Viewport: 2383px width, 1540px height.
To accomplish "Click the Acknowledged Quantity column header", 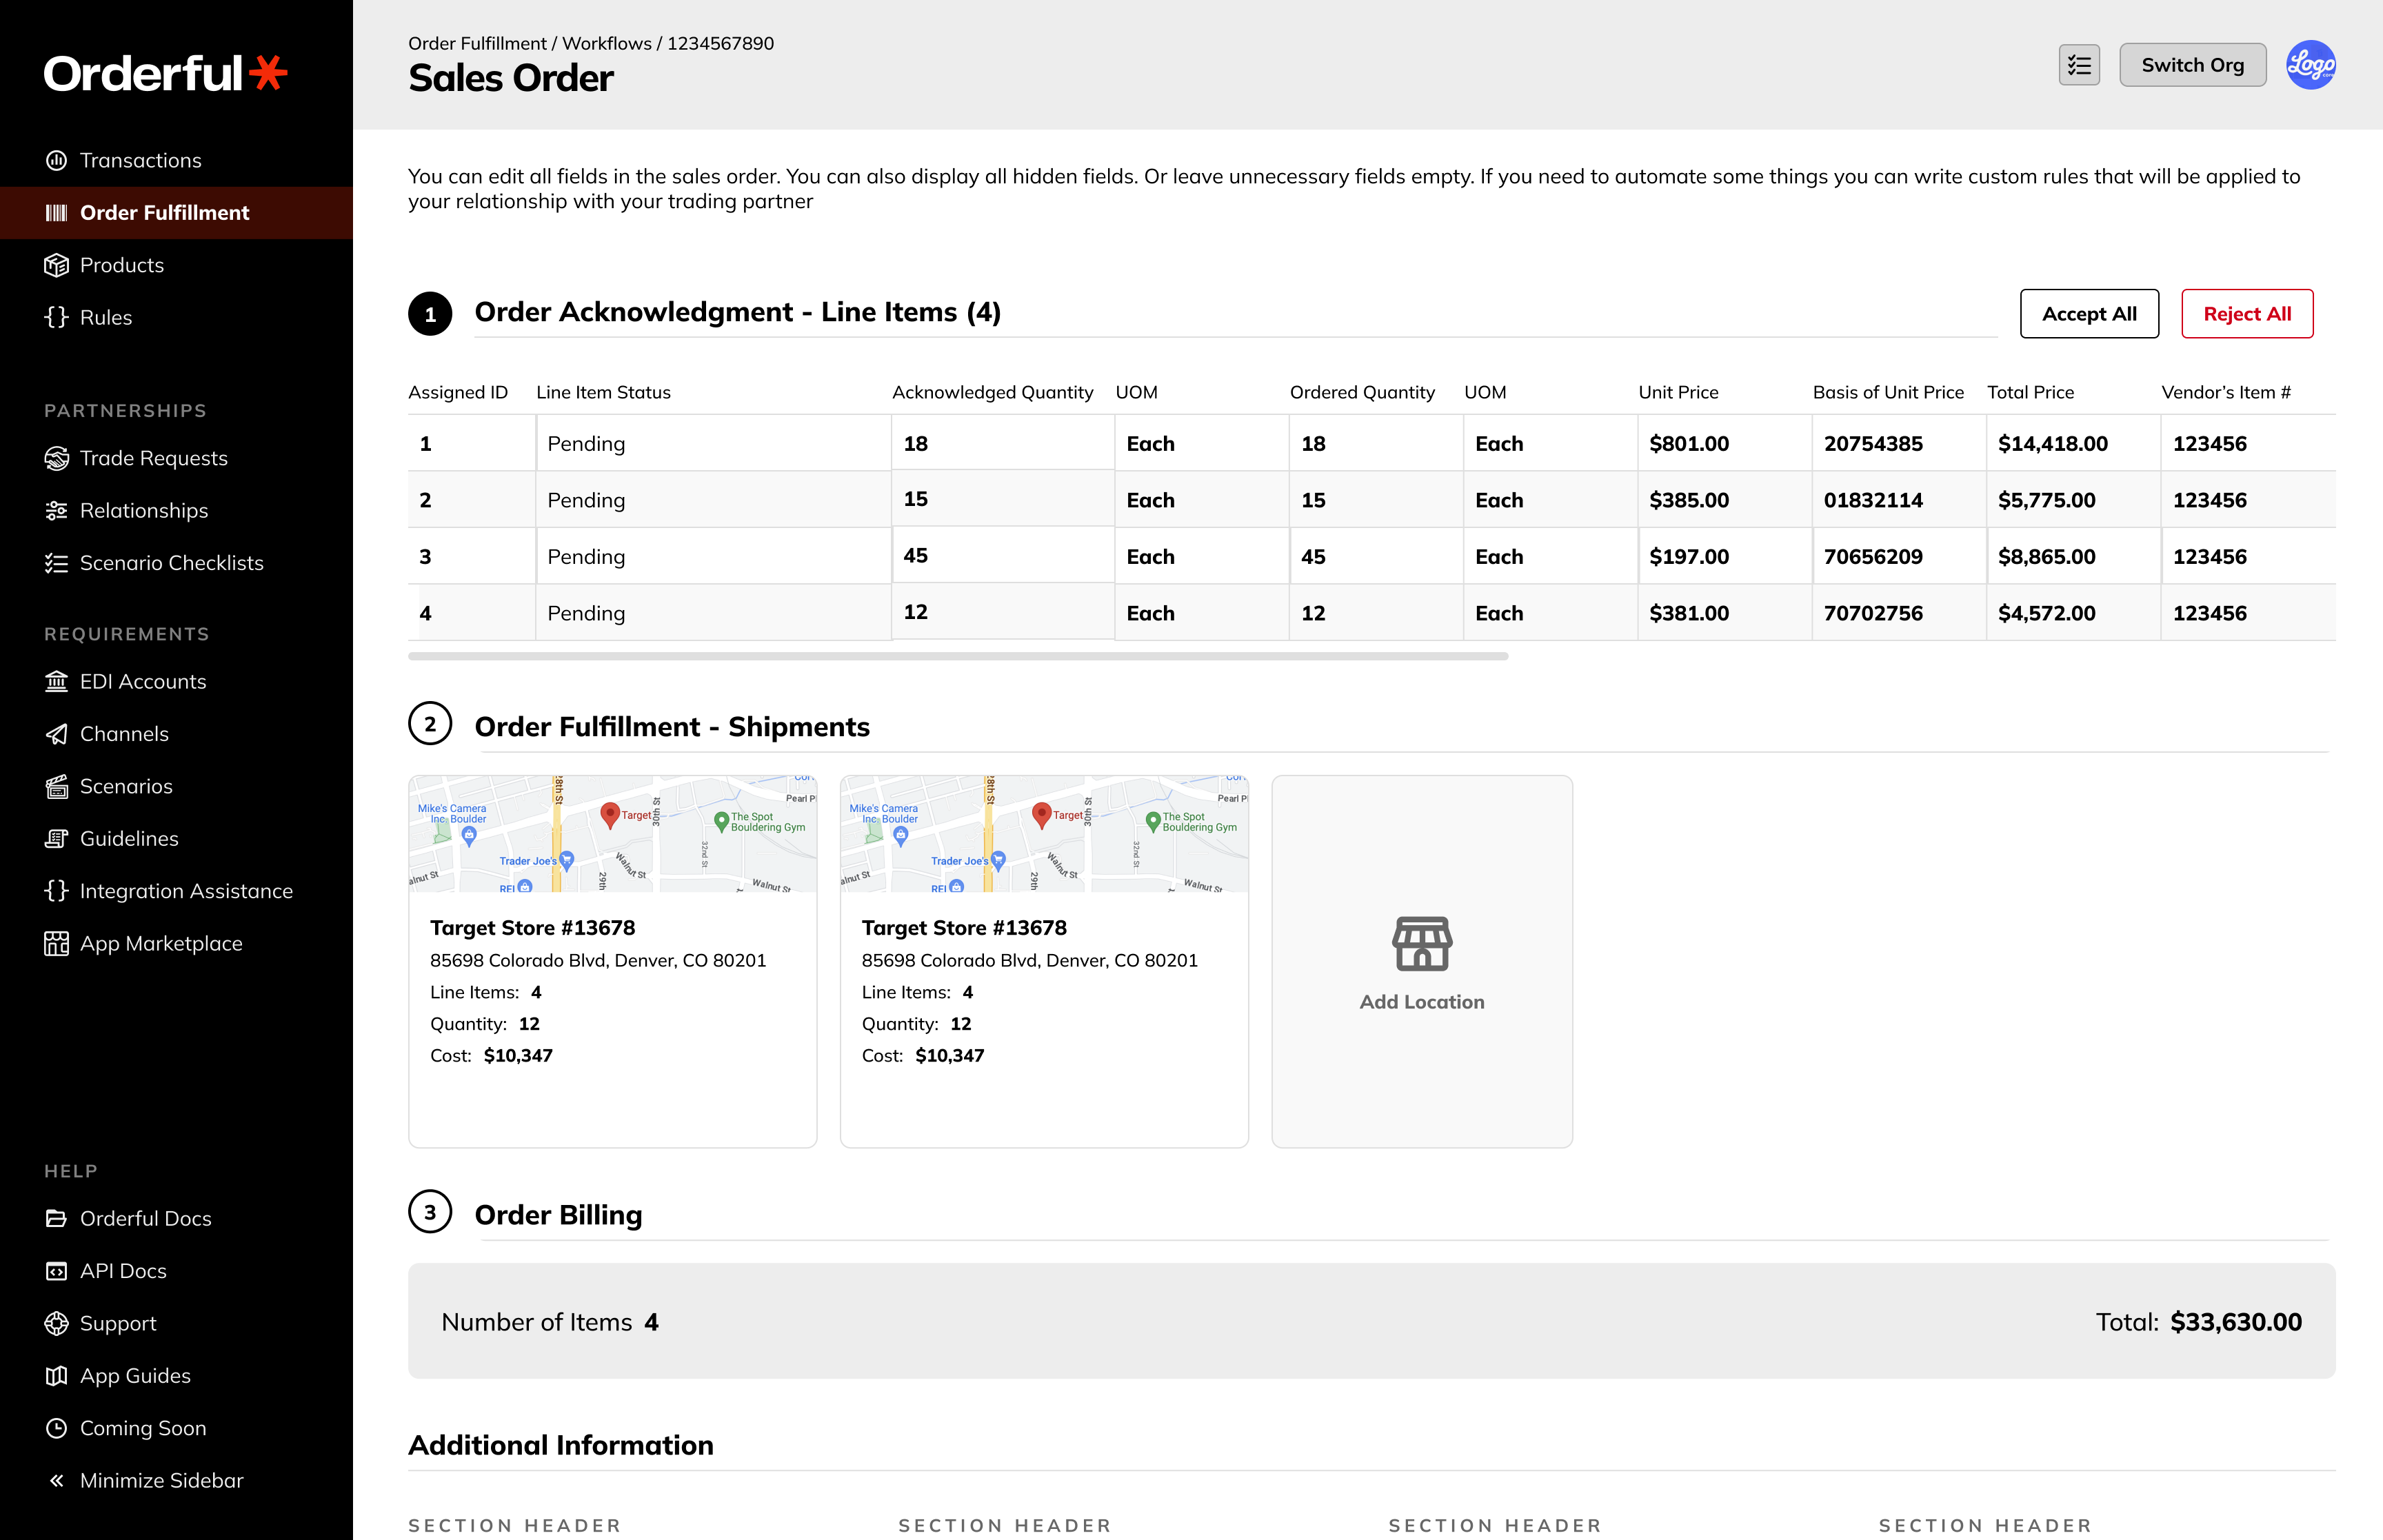I will click(x=992, y=392).
